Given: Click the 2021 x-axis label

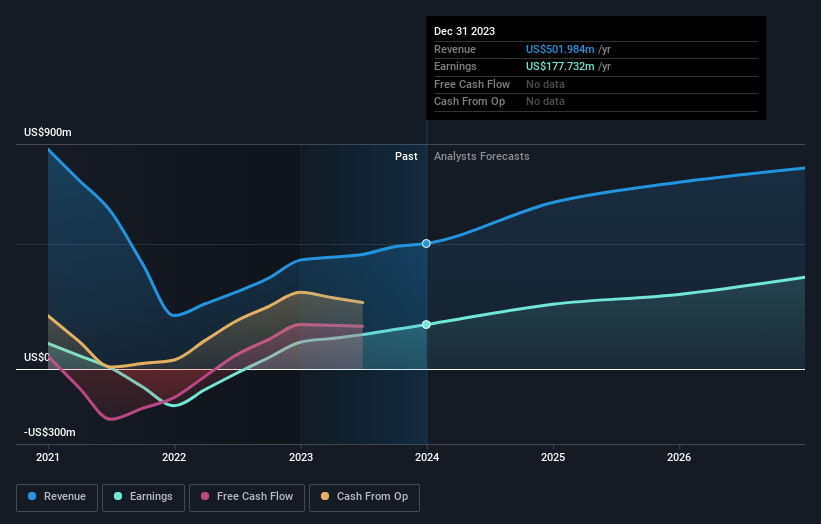Looking at the screenshot, I should coord(48,458).
